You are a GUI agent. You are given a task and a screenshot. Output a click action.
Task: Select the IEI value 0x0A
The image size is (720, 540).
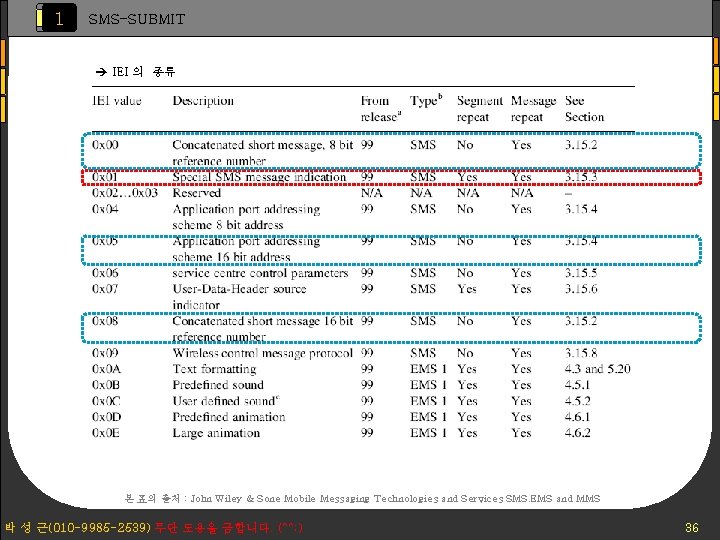coord(106,369)
